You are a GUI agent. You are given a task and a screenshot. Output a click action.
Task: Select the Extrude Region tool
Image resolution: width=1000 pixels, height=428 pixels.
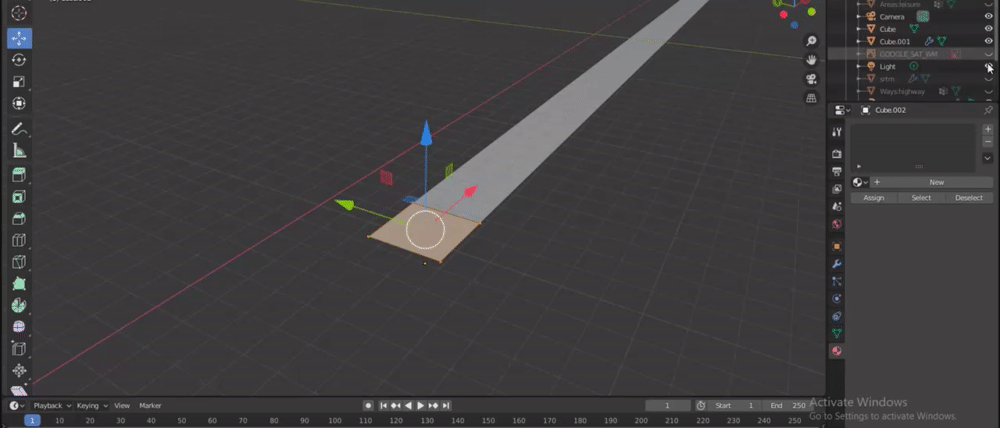pos(19,175)
